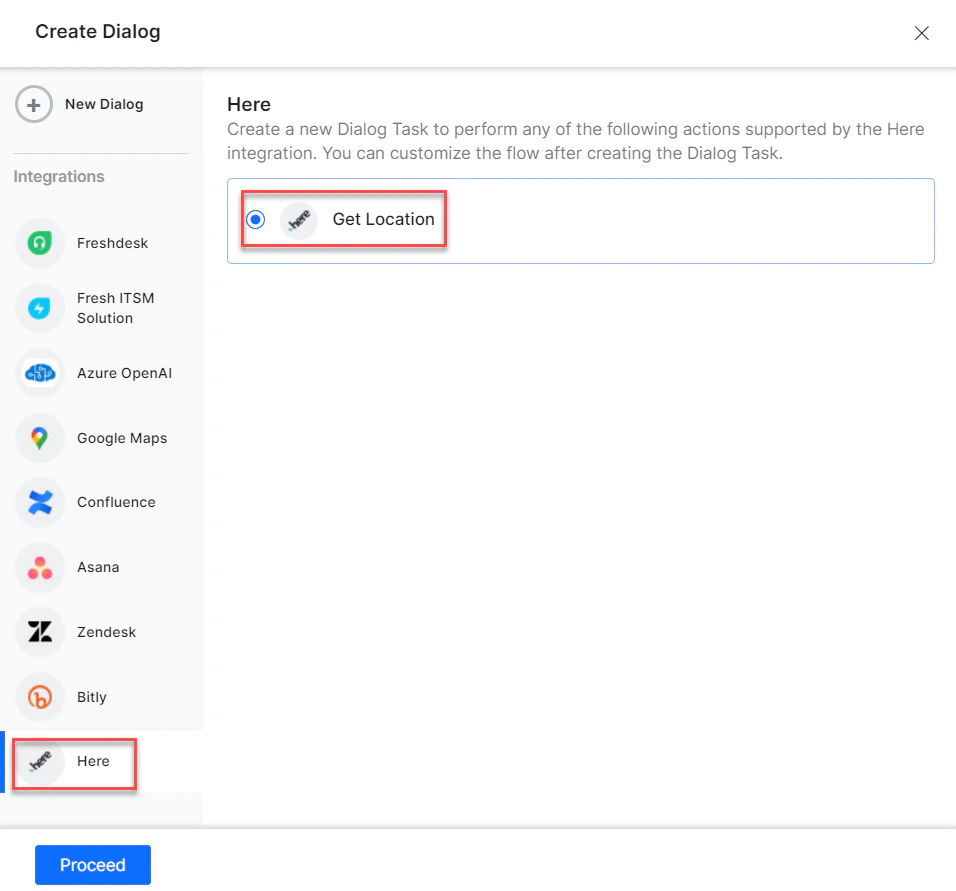The height and width of the screenshot is (891, 956).
Task: Close the Create Dialog window
Action: [x=921, y=32]
